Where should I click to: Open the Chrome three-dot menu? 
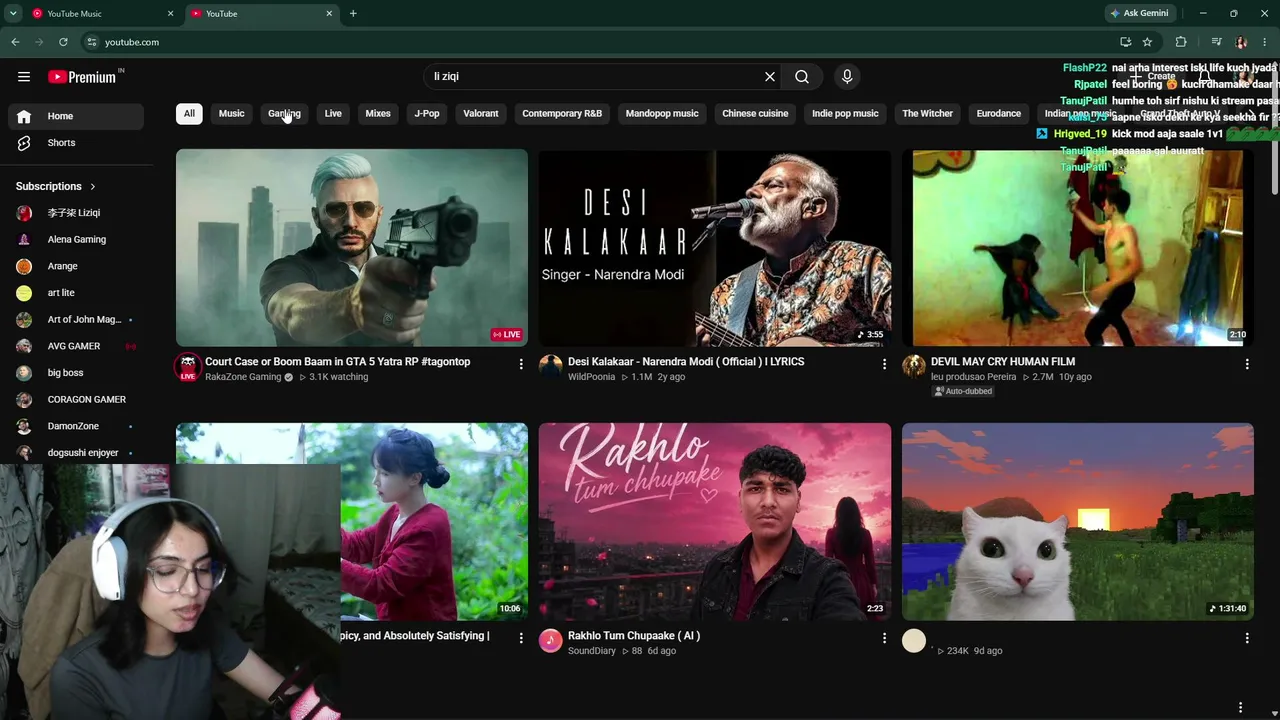[x=1265, y=42]
